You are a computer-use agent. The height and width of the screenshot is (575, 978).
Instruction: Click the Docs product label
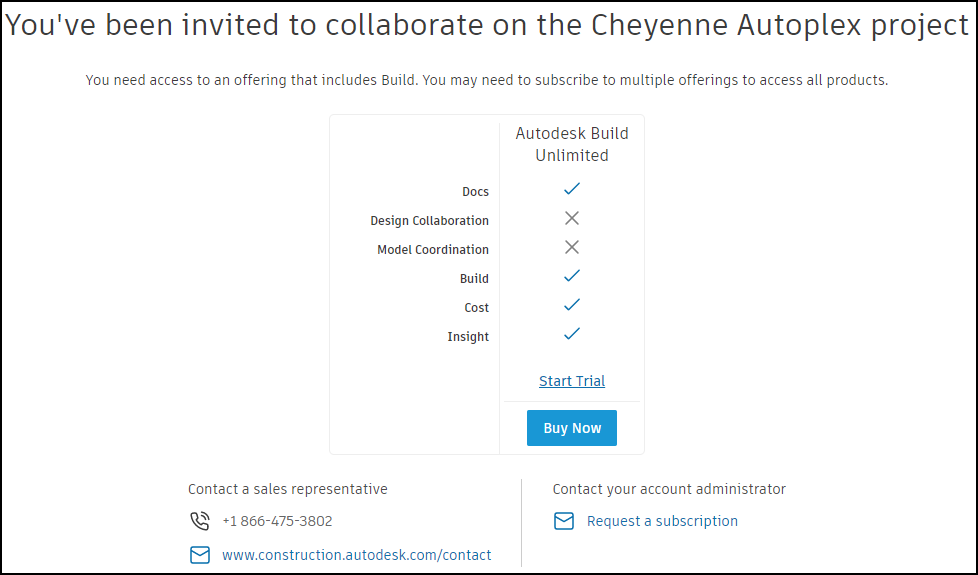(475, 192)
